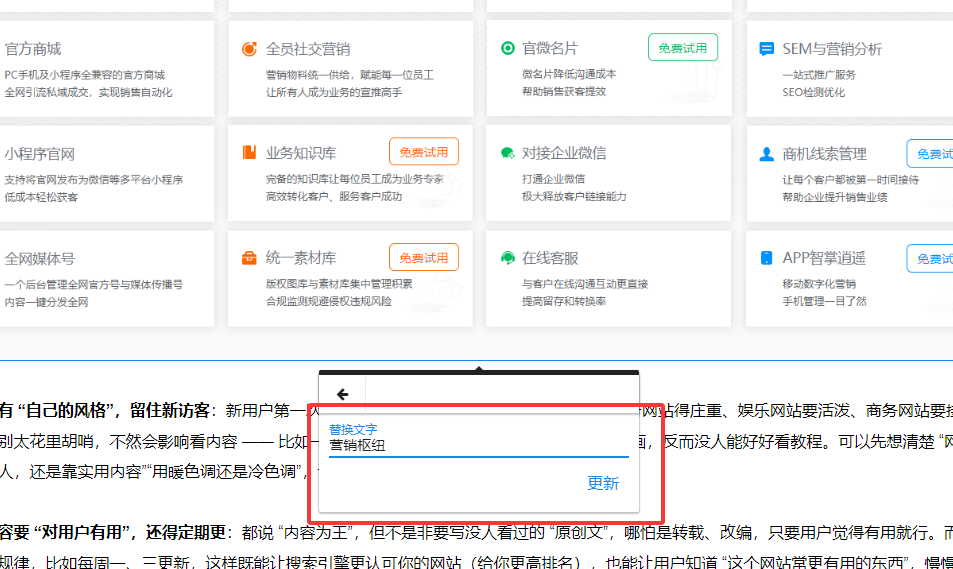Image resolution: width=953 pixels, height=569 pixels.
Task: Open the 在线客服 card title
Action: 550,258
